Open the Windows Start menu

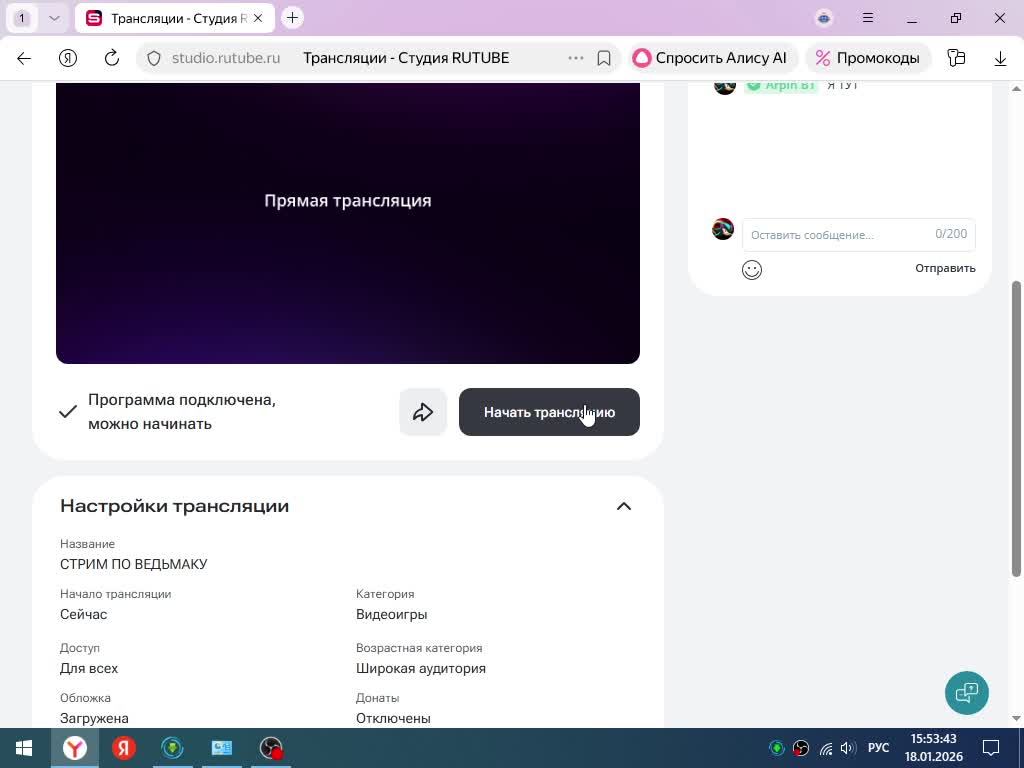[x=24, y=748]
